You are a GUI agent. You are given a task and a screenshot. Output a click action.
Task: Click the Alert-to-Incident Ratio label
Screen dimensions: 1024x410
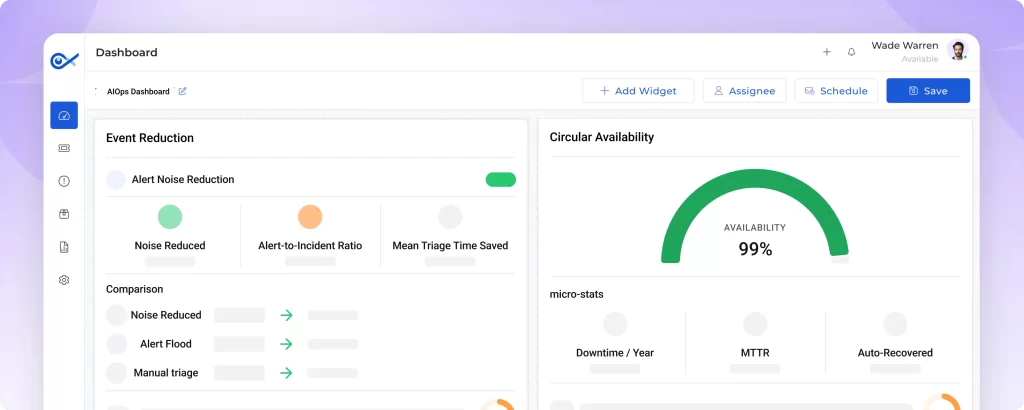(x=310, y=246)
